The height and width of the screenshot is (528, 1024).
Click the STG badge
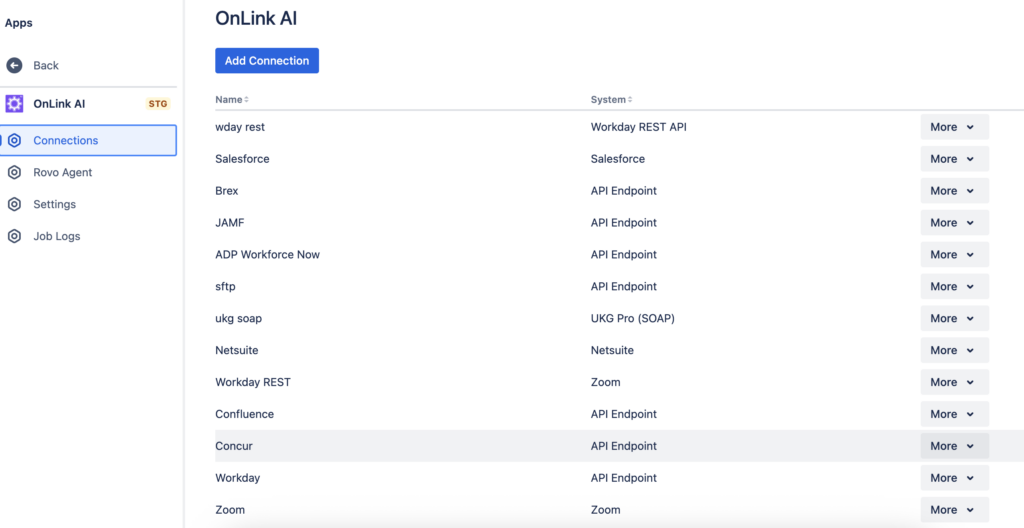point(158,104)
